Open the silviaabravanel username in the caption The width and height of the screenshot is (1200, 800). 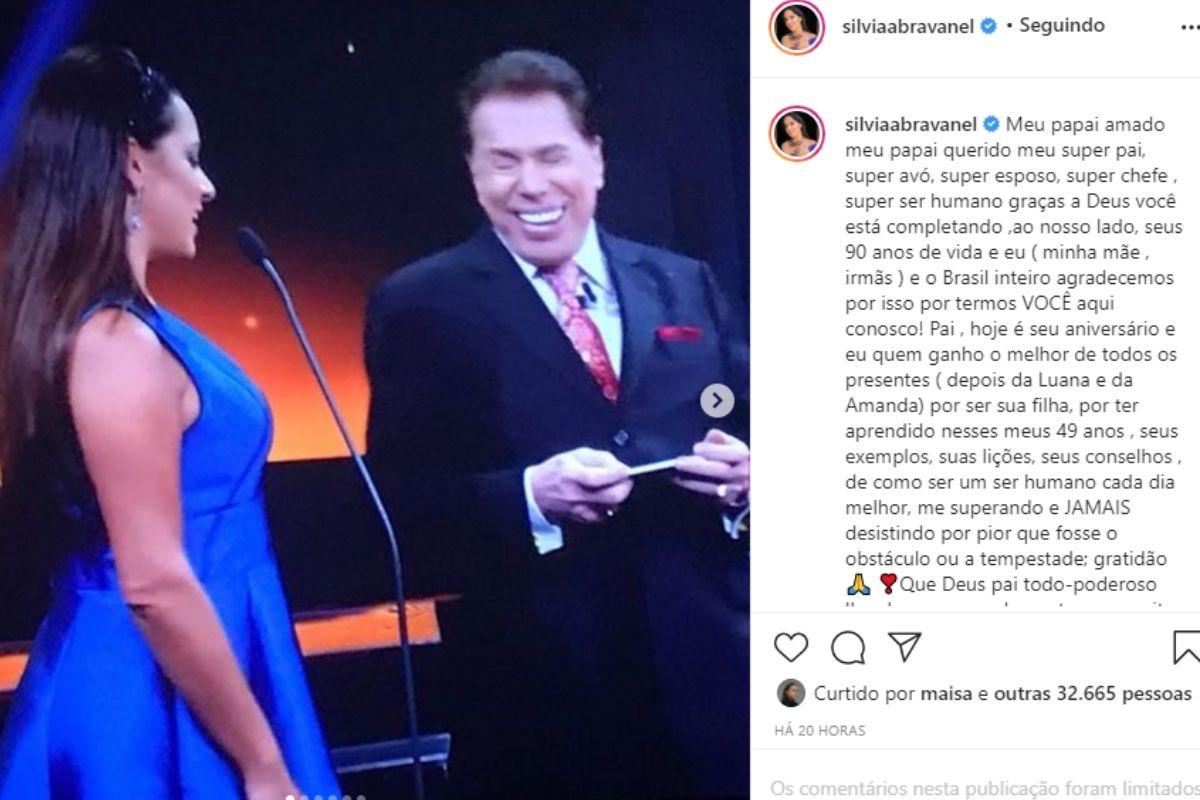pyautogui.click(x=909, y=125)
